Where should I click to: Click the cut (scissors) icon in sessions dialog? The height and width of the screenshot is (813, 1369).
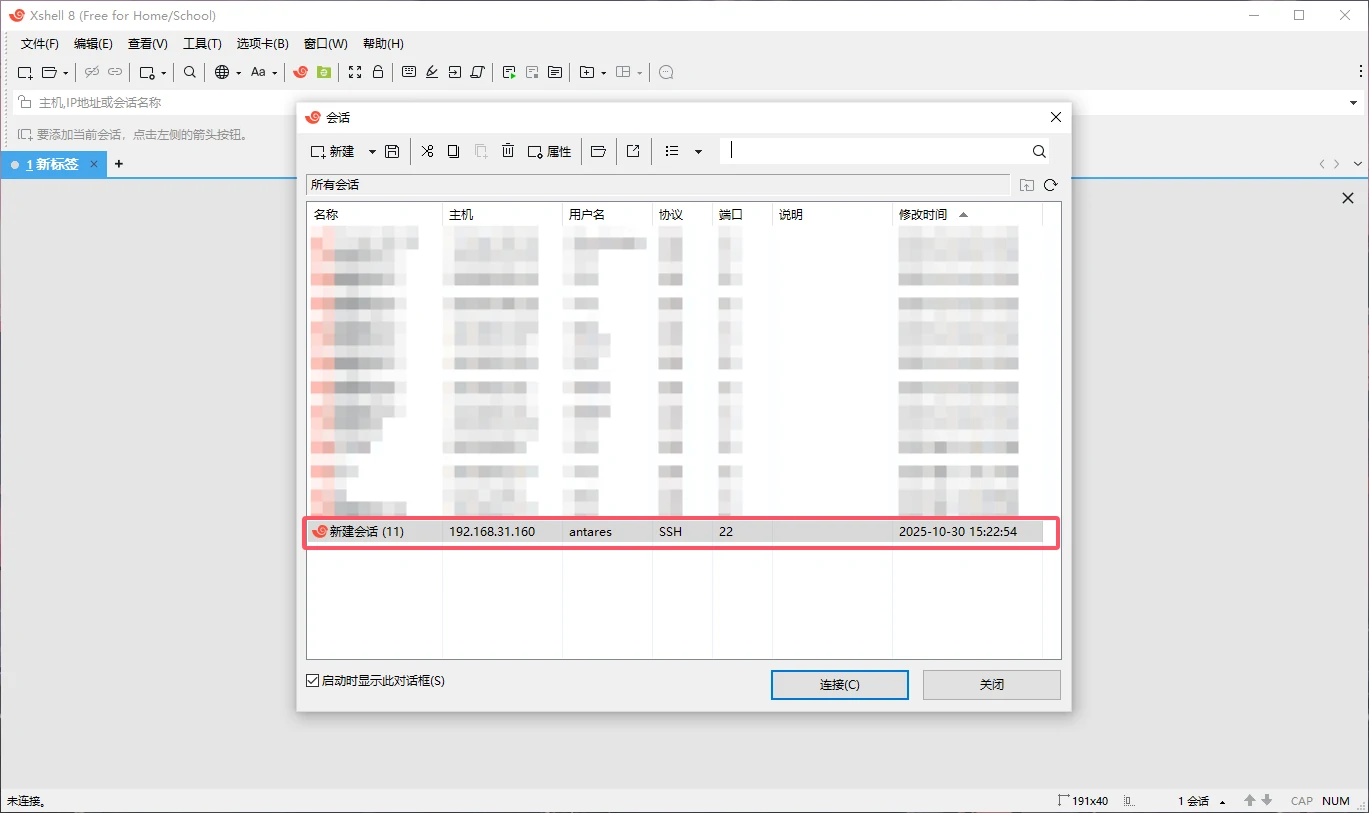[427, 151]
